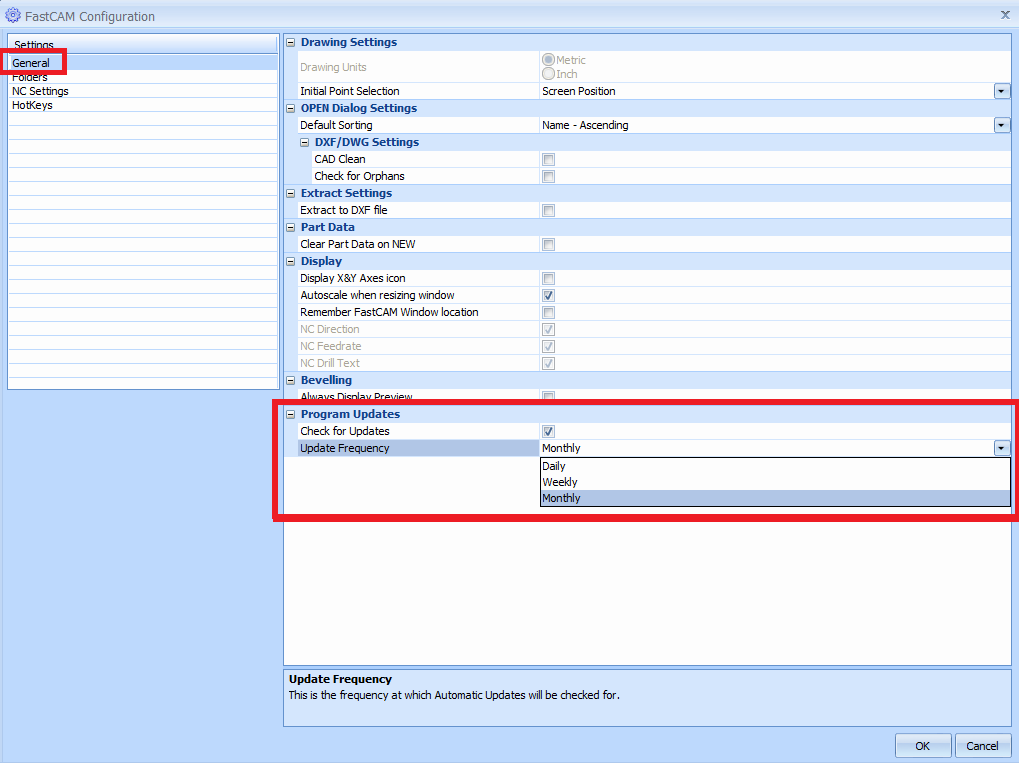Image resolution: width=1019 pixels, height=763 pixels.
Task: Click the Program Updates section heading
Action: [x=350, y=414]
